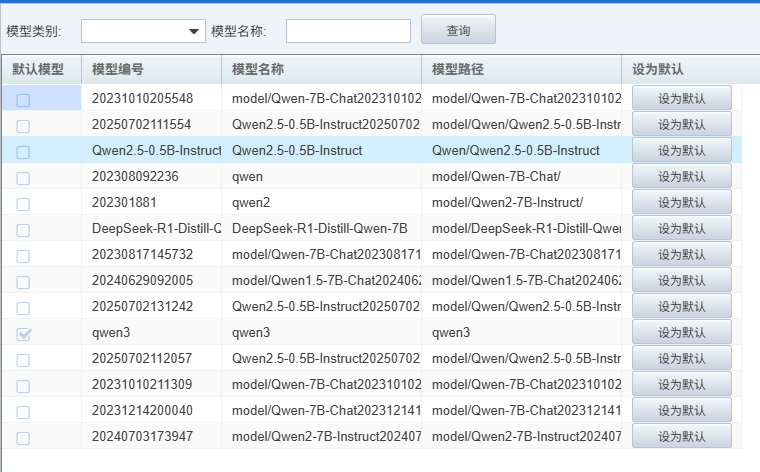Tick the DeepSeek-R1-Distill-Qwen-7B row checkbox
Image resolution: width=760 pixels, height=472 pixels.
23,230
